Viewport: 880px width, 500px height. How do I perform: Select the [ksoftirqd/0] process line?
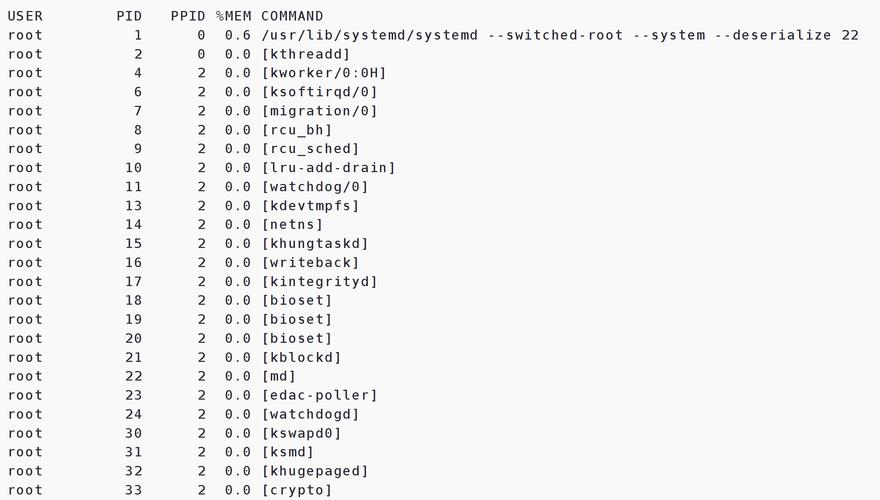tap(319, 92)
